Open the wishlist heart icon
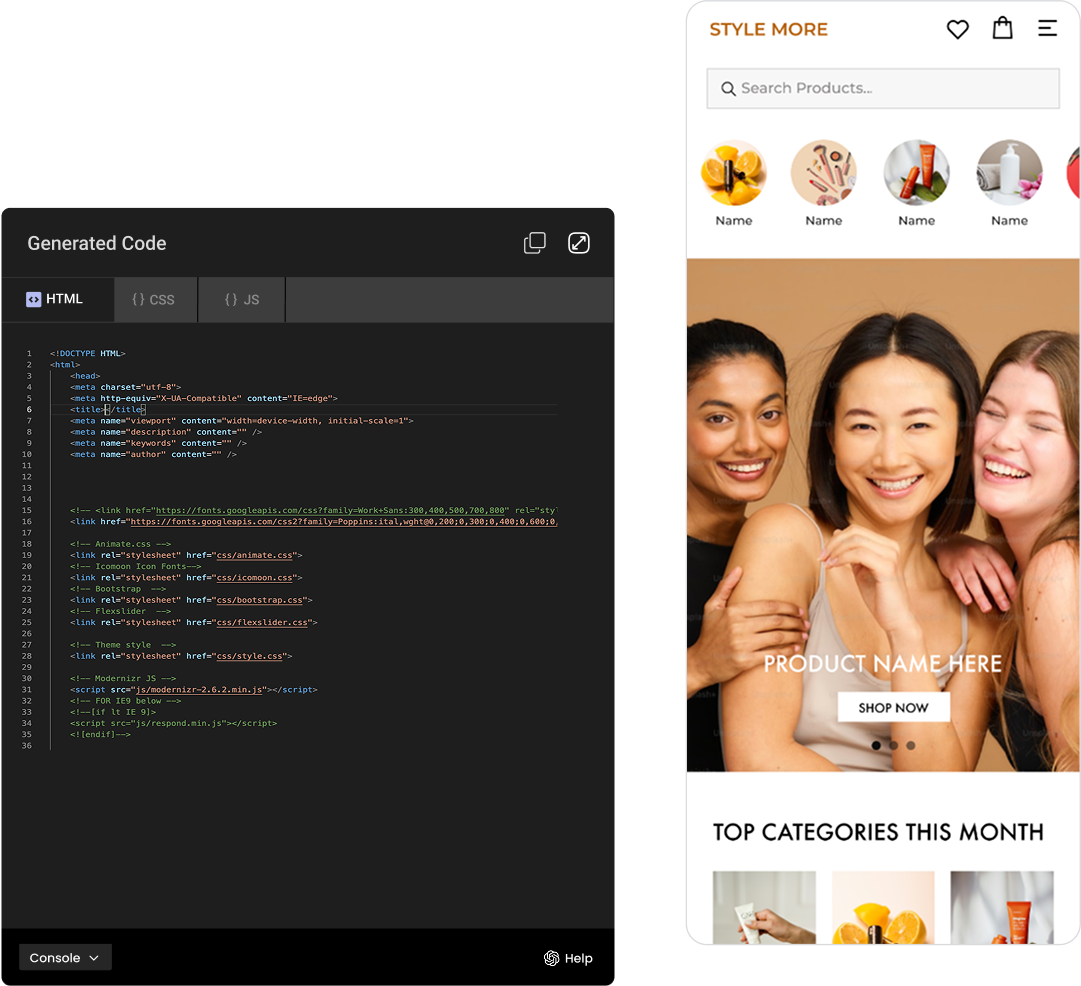 tap(957, 29)
